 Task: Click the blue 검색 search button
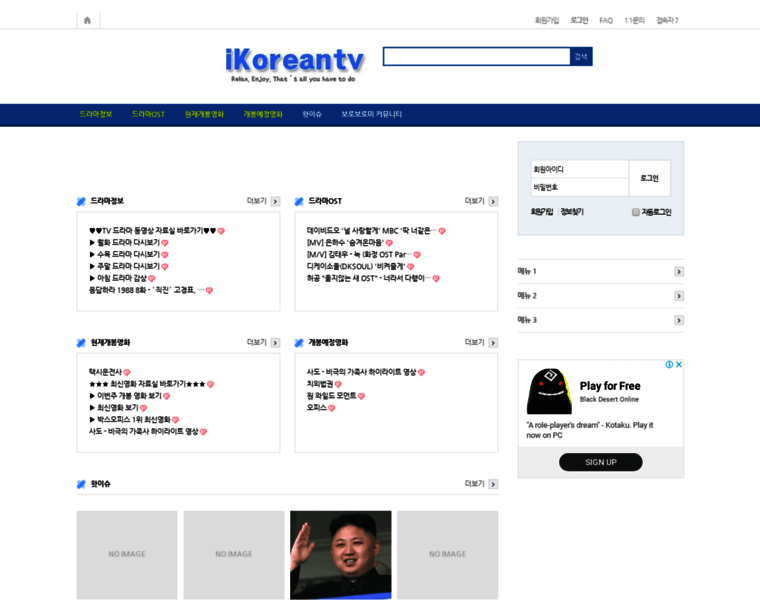coord(581,57)
